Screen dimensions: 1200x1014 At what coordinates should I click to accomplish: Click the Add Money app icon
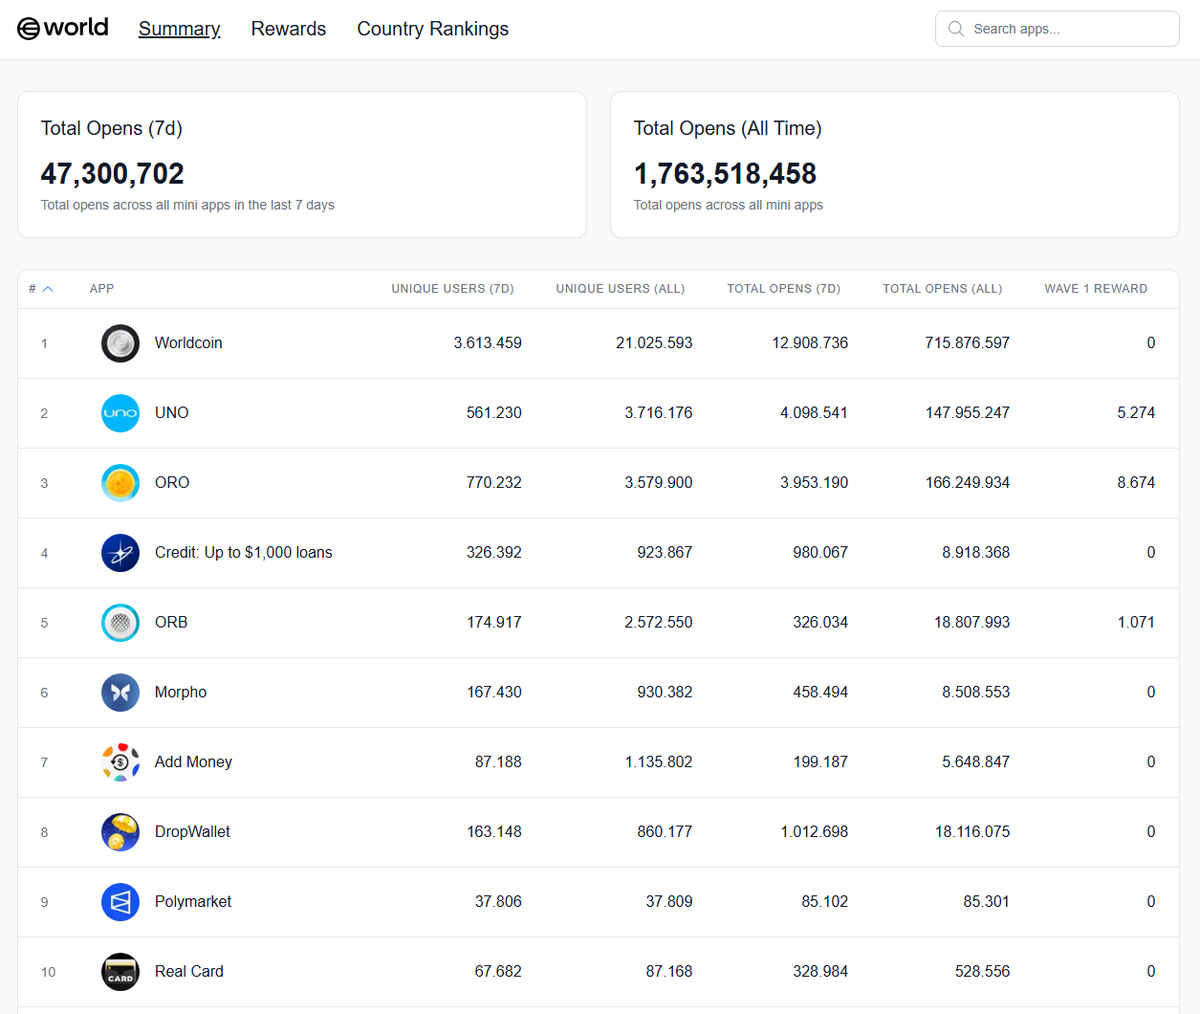[120, 762]
